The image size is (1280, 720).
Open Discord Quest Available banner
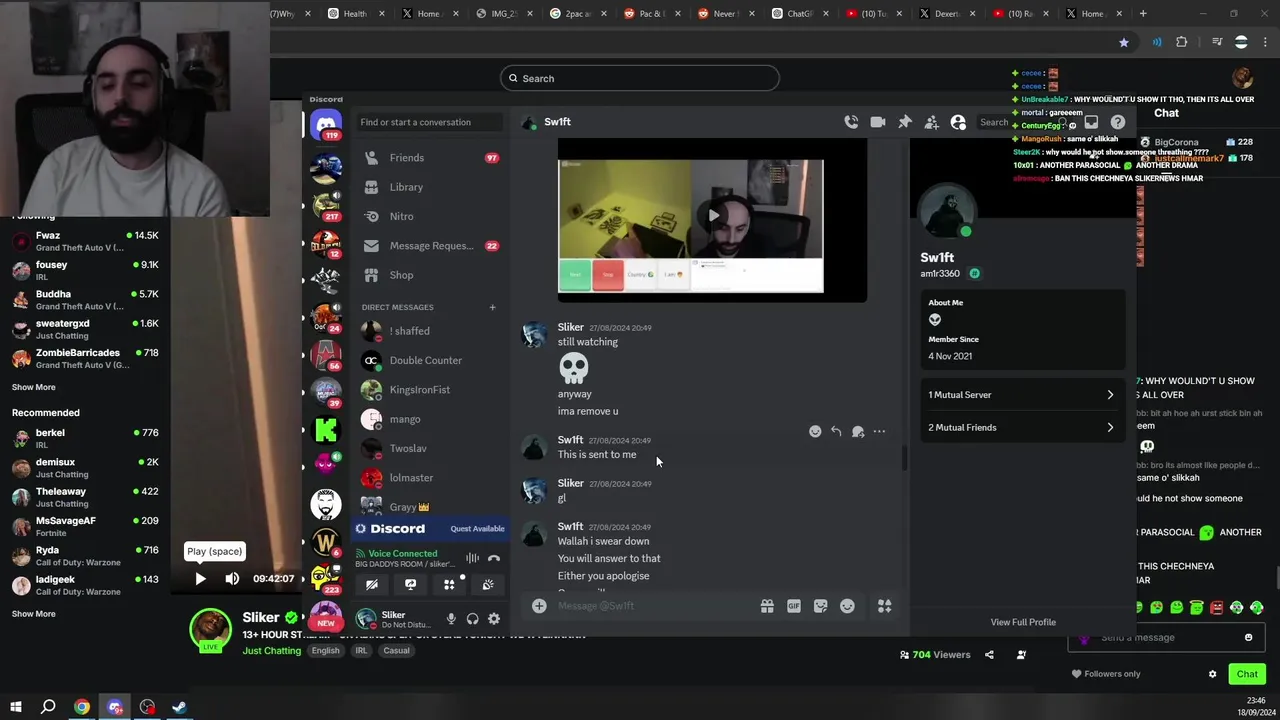click(430, 529)
